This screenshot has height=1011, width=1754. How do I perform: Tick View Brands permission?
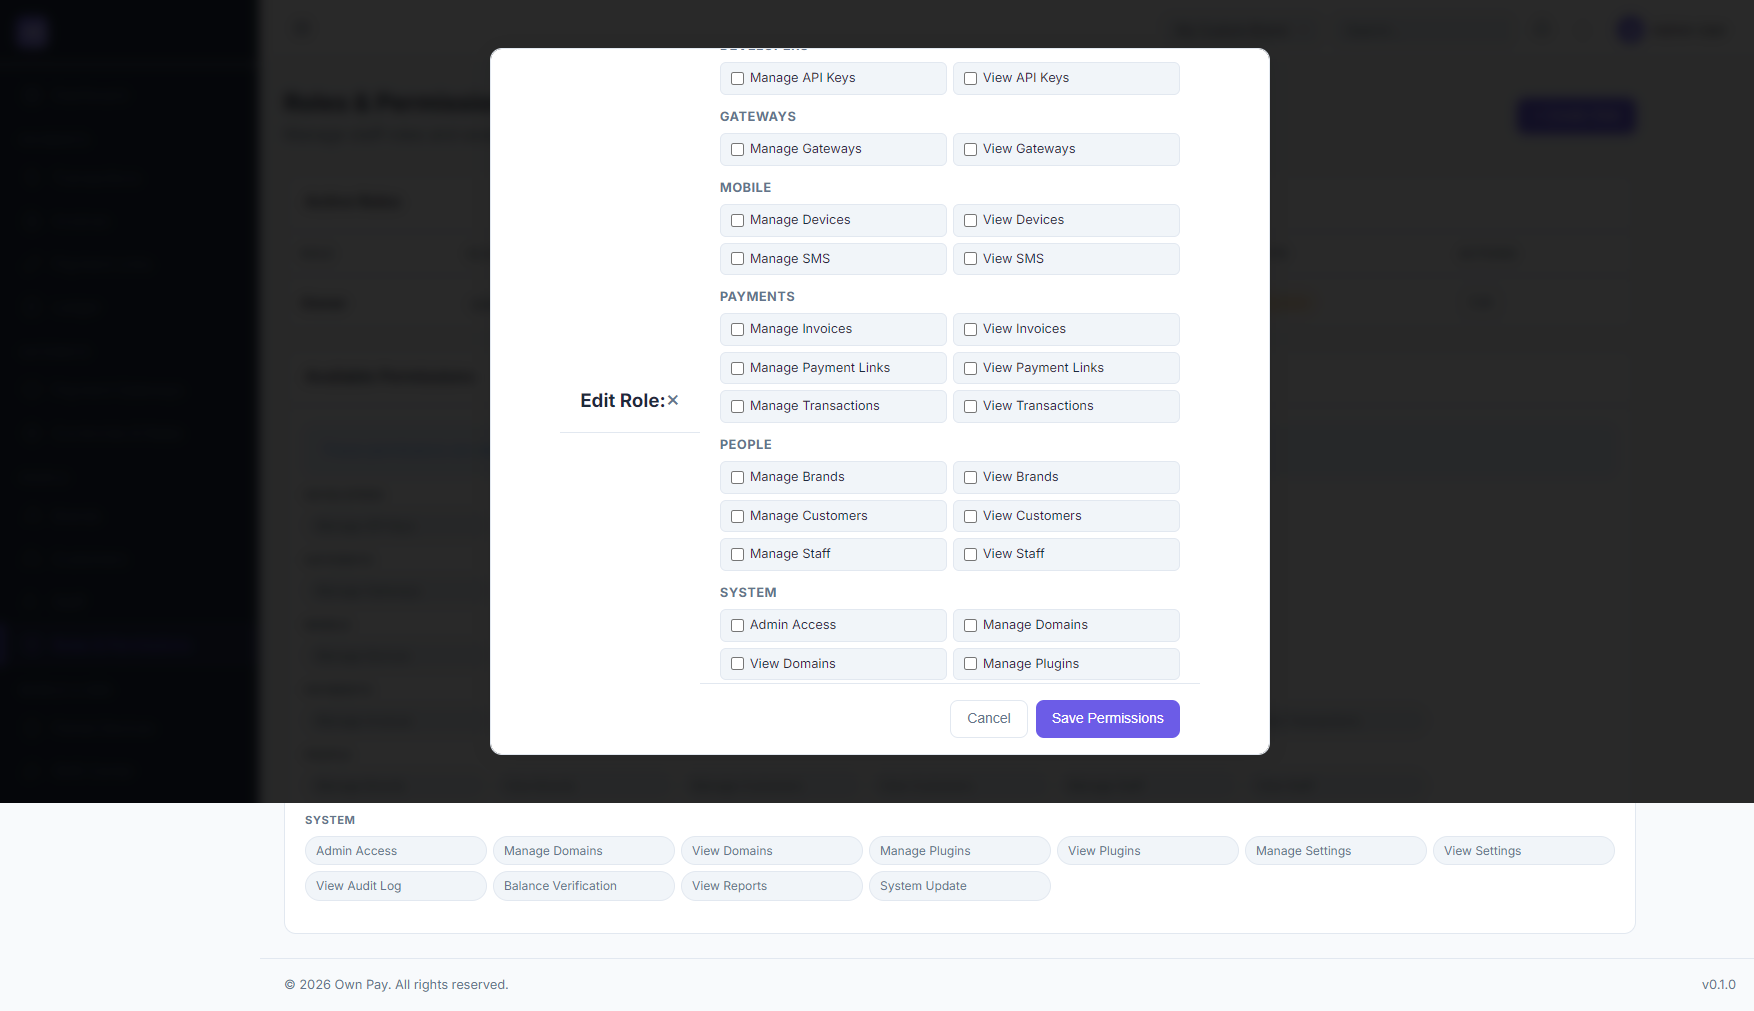pos(970,477)
